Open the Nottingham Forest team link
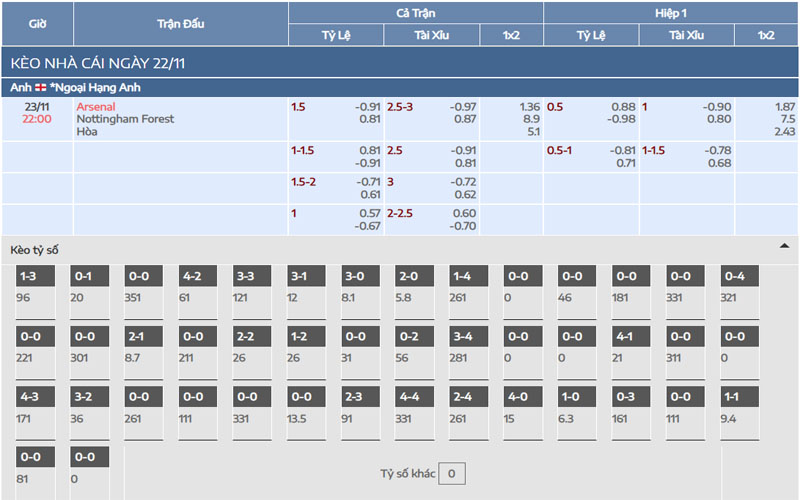 pos(125,119)
